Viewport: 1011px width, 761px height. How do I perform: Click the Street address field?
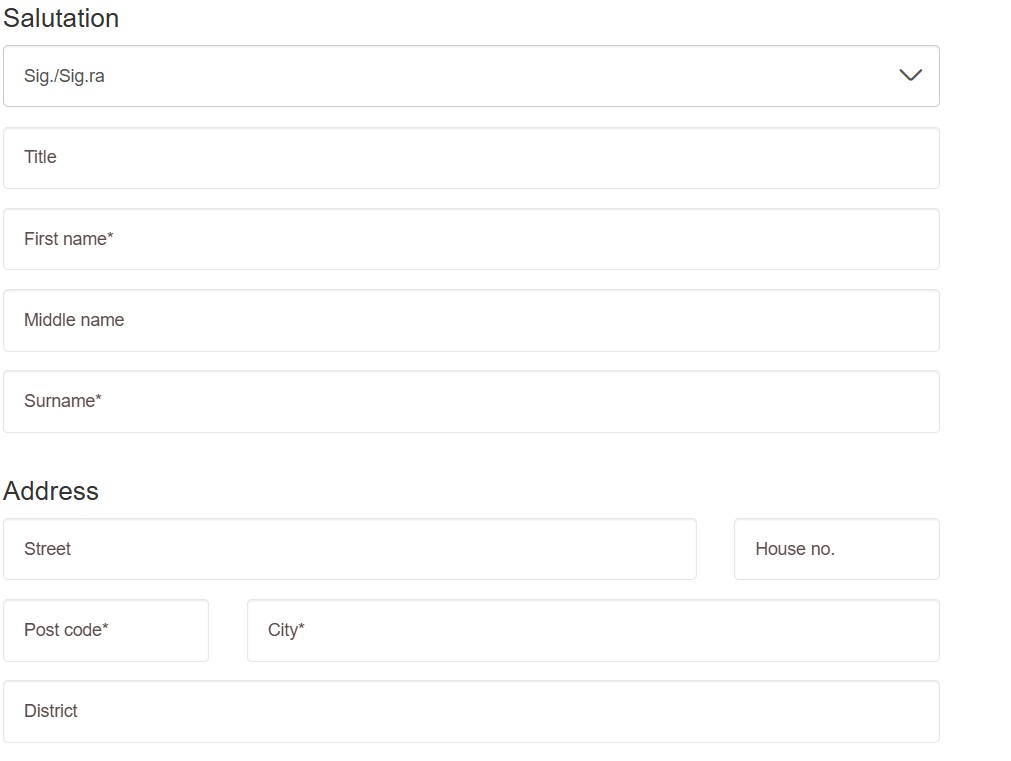pyautogui.click(x=350, y=549)
